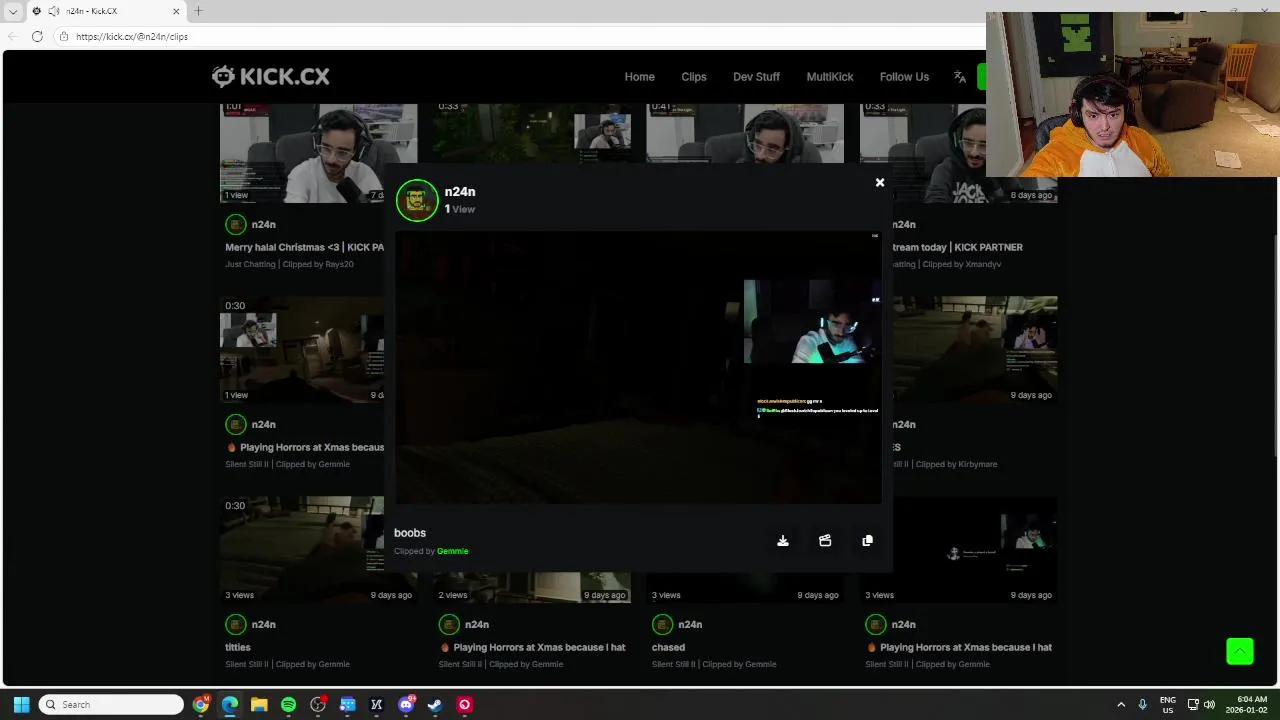This screenshot has width=1280, height=720.
Task: Close the clip popup with the X
Action: 880,183
